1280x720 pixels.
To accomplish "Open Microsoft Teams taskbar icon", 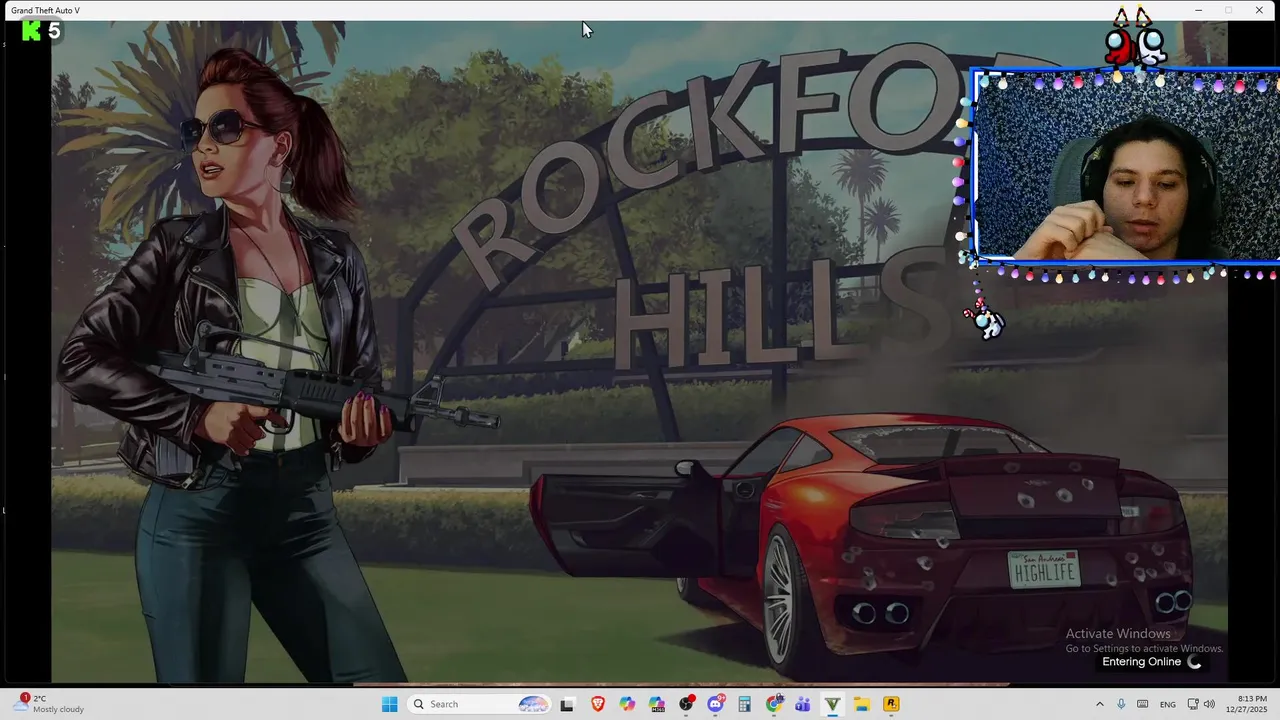I will click(x=803, y=704).
